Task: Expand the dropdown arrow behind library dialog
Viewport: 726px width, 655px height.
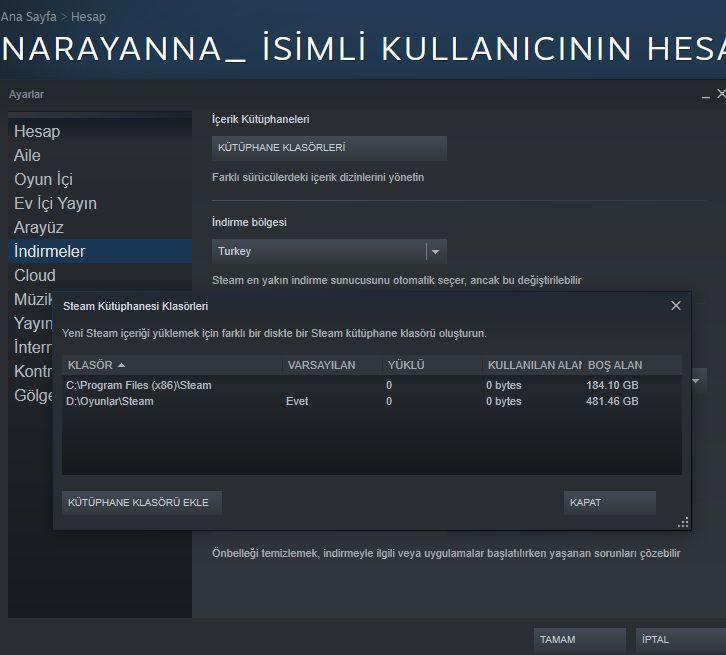Action: click(x=696, y=381)
